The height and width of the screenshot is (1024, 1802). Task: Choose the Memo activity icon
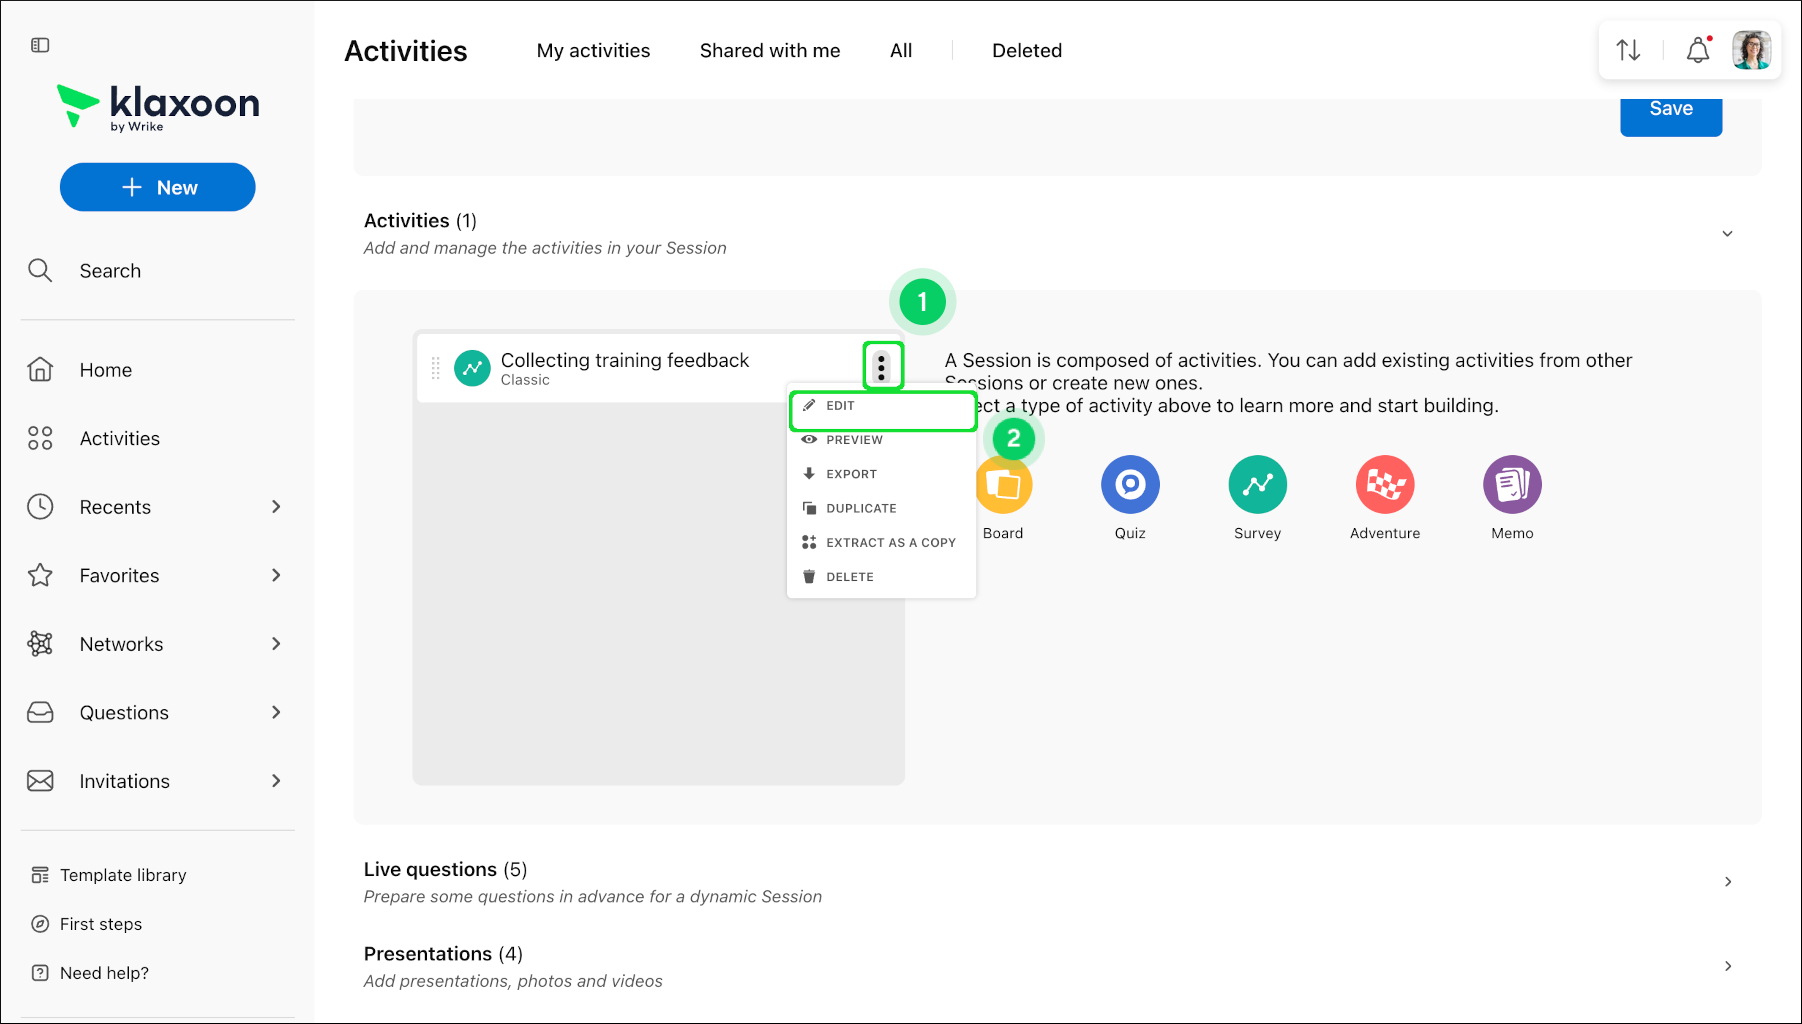point(1512,485)
